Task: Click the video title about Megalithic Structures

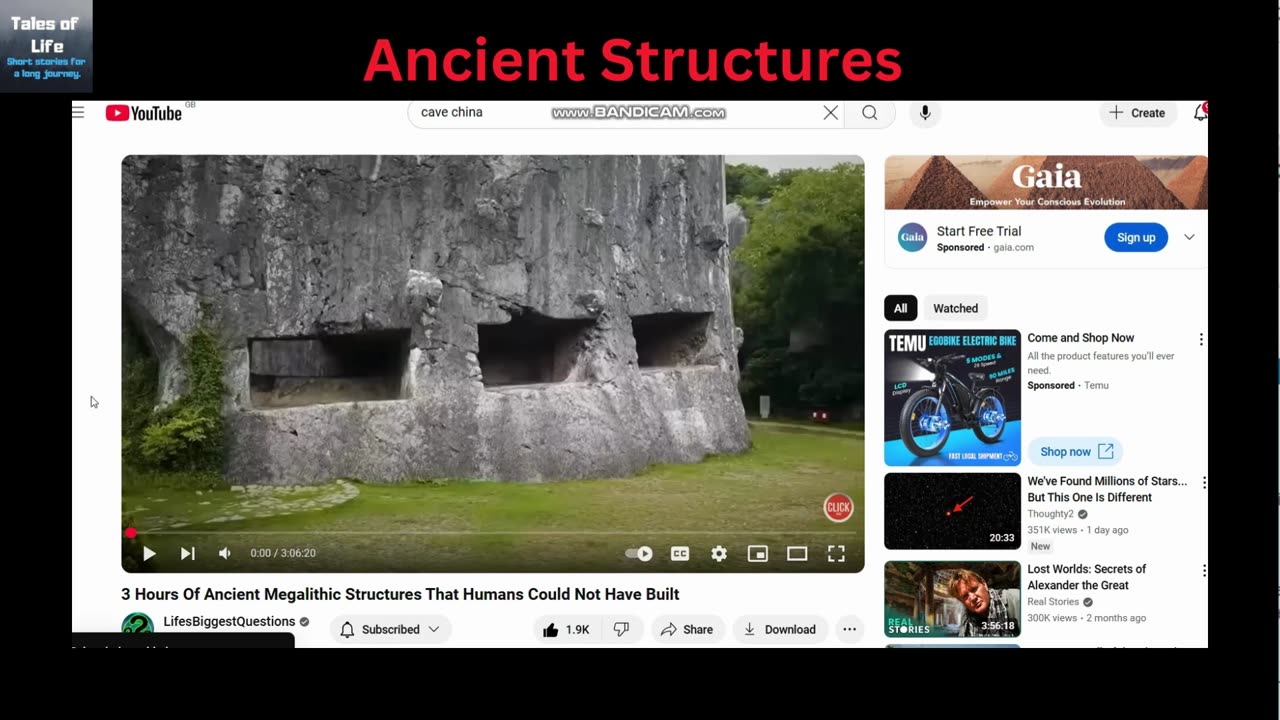Action: tap(400, 594)
